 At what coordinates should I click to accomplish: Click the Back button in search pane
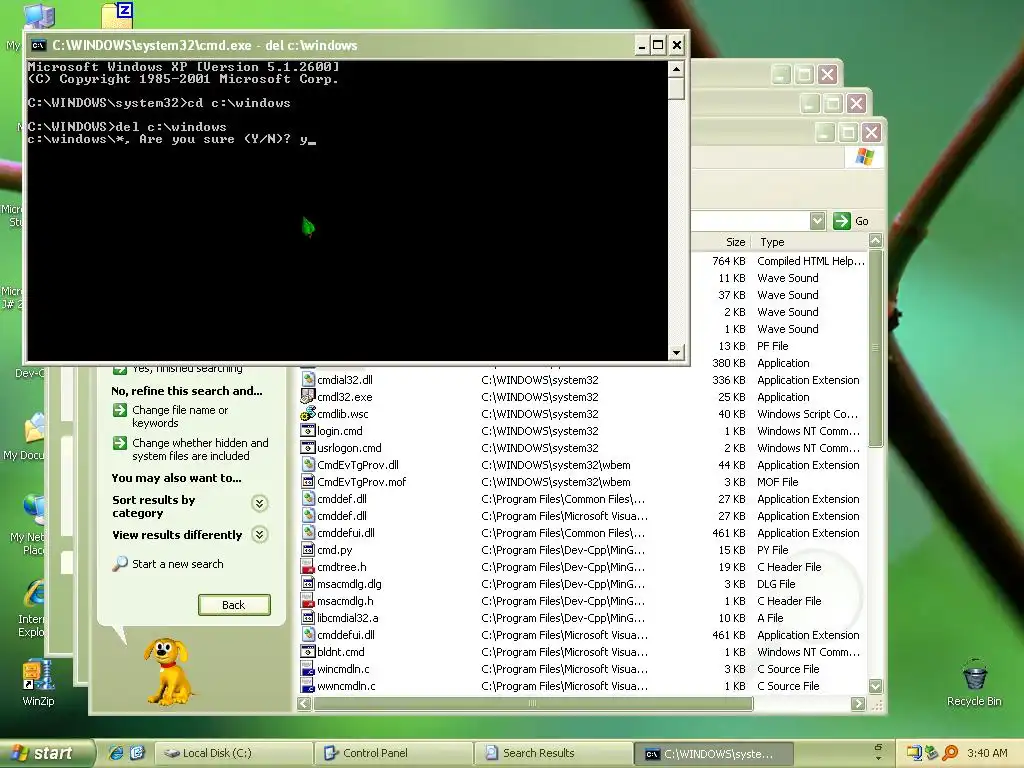234,605
